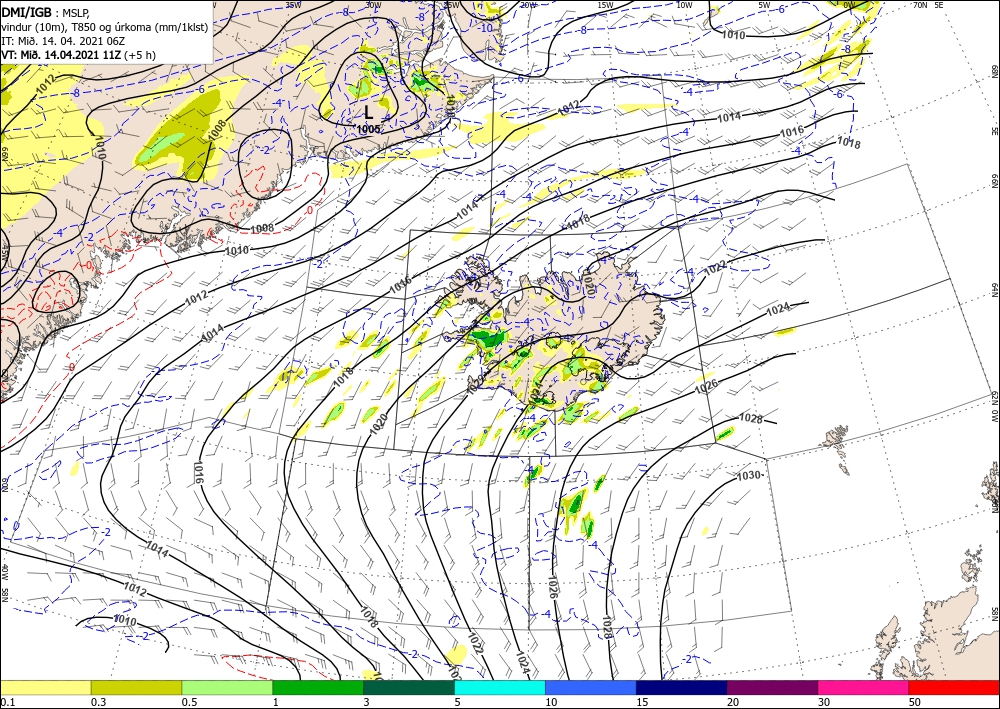Viewport: 1000px width, 709px height.
Task: Click the '30' legend scale value
Action: 824,702
